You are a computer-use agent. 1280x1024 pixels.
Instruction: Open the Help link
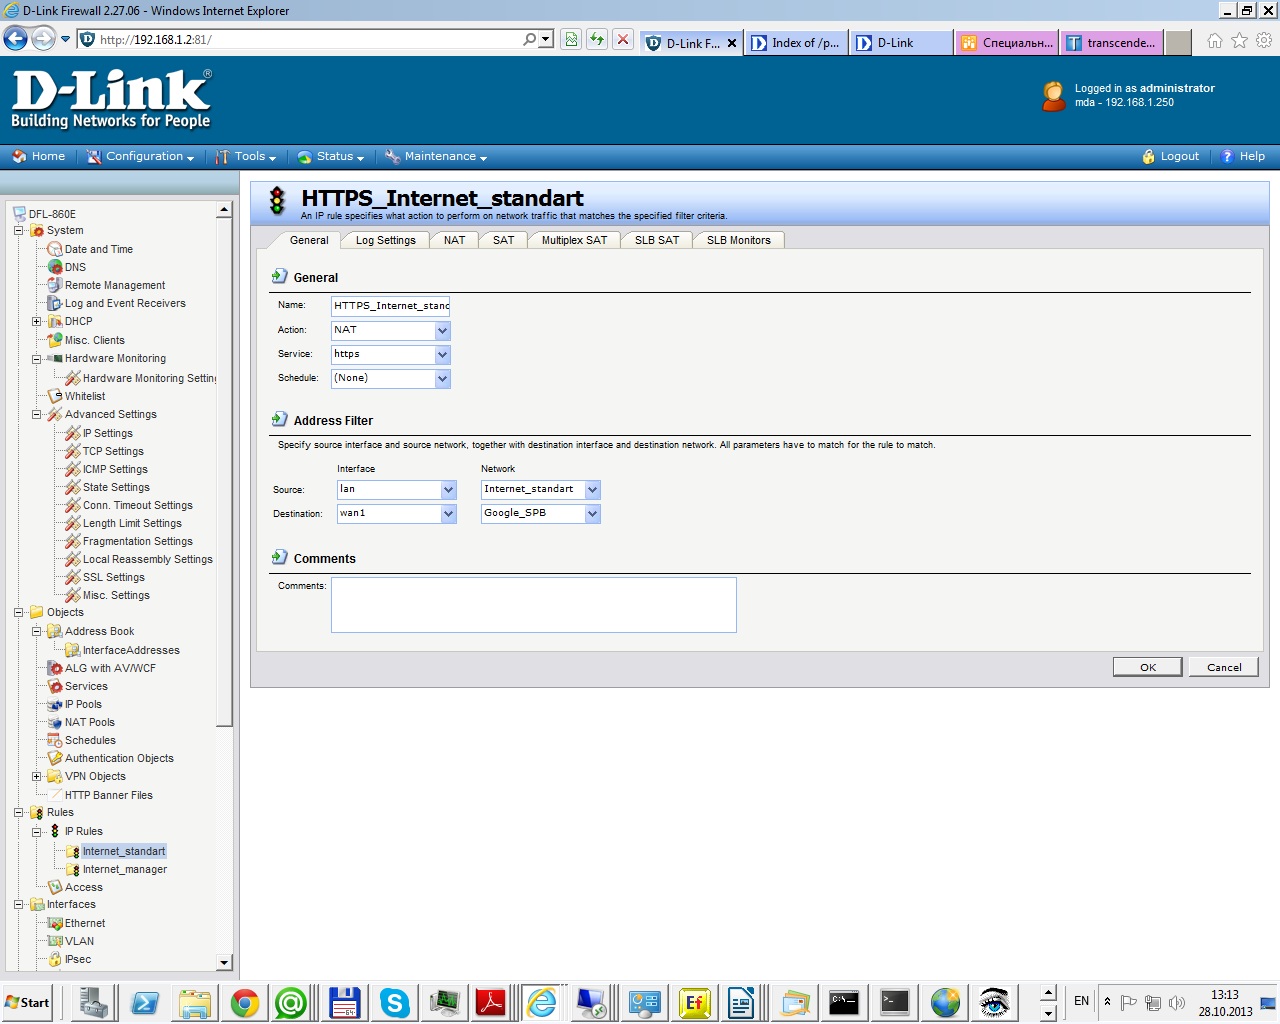coord(1243,157)
